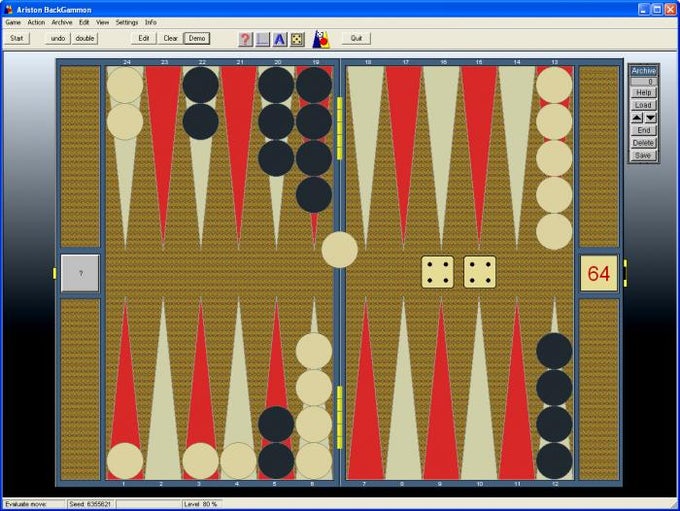The width and height of the screenshot is (680, 511).
Task: Select the bottom black checker on point 20
Action: 276,158
